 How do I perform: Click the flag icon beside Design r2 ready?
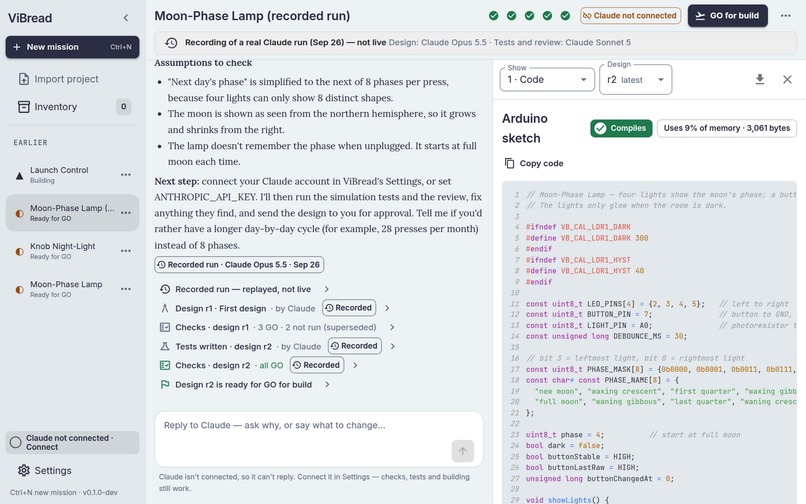(x=165, y=385)
